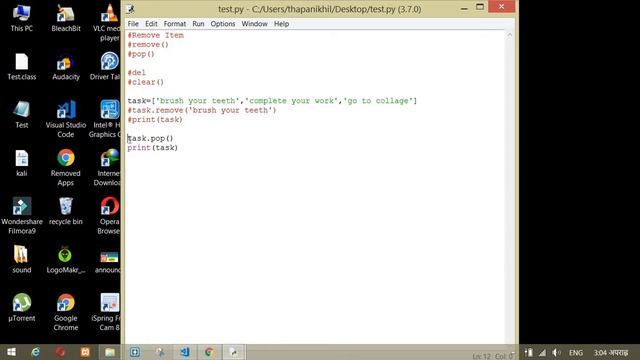Select the Opera Browser desktop icon
640x360 pixels.
click(x=109, y=216)
